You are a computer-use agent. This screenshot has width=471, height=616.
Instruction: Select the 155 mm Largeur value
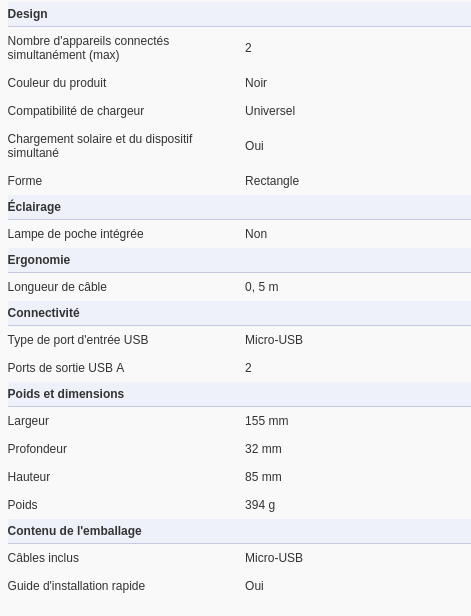(267, 421)
